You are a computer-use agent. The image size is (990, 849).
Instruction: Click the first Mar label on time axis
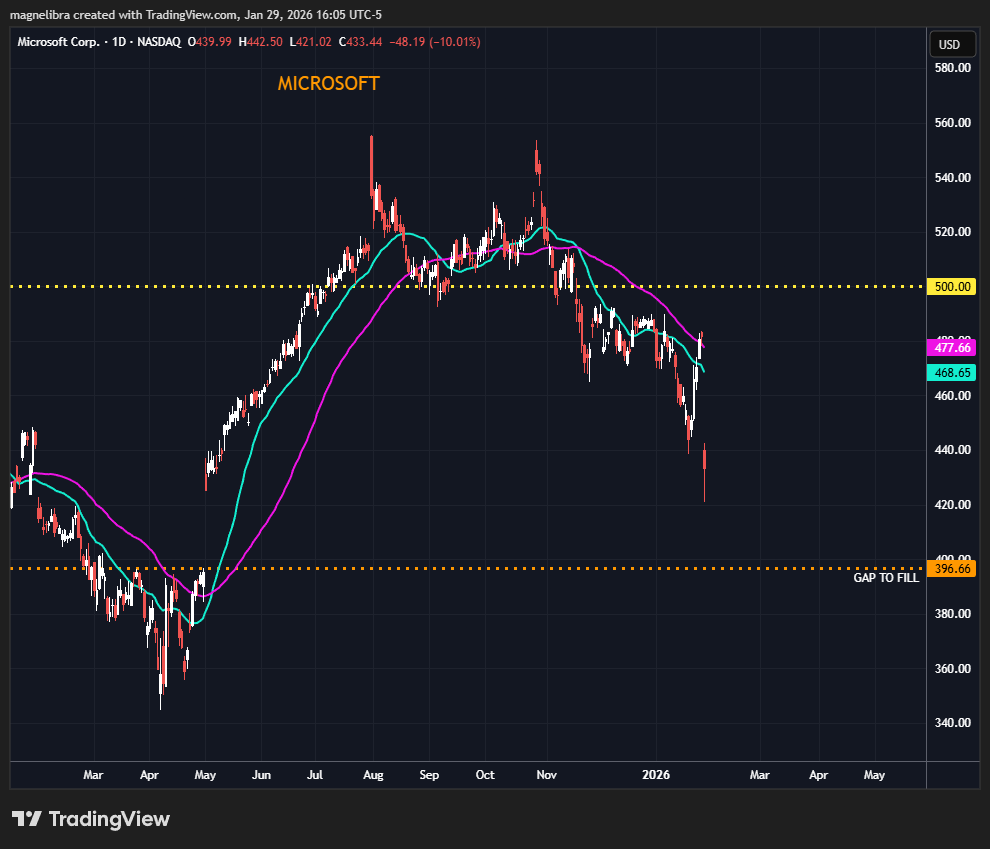(93, 775)
